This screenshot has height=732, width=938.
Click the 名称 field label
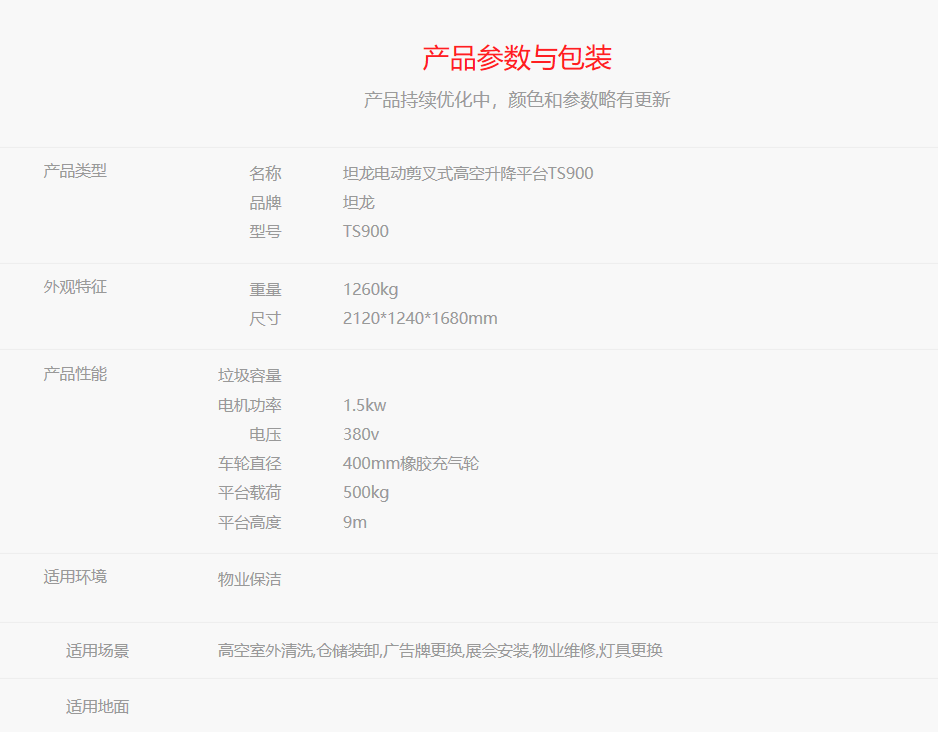tap(265, 173)
